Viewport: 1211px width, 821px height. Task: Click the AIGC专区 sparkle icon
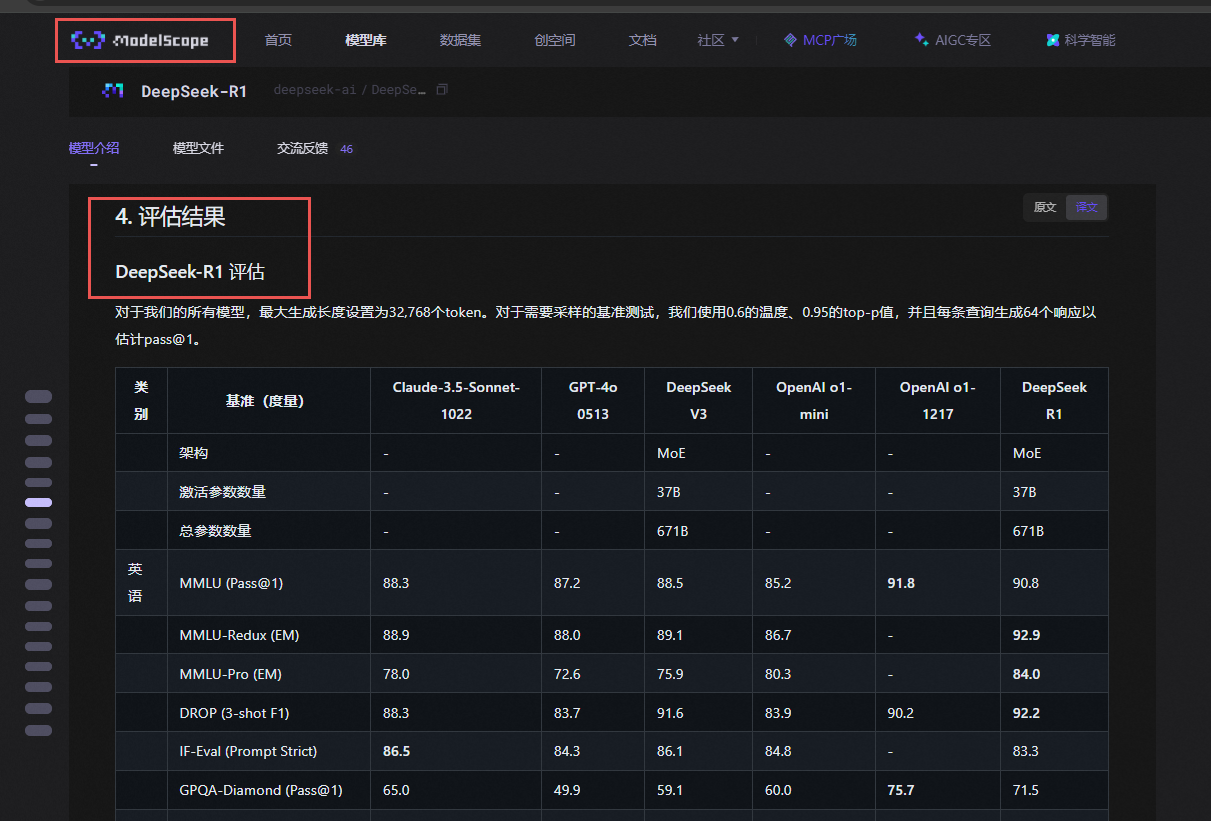pyautogui.click(x=921, y=40)
